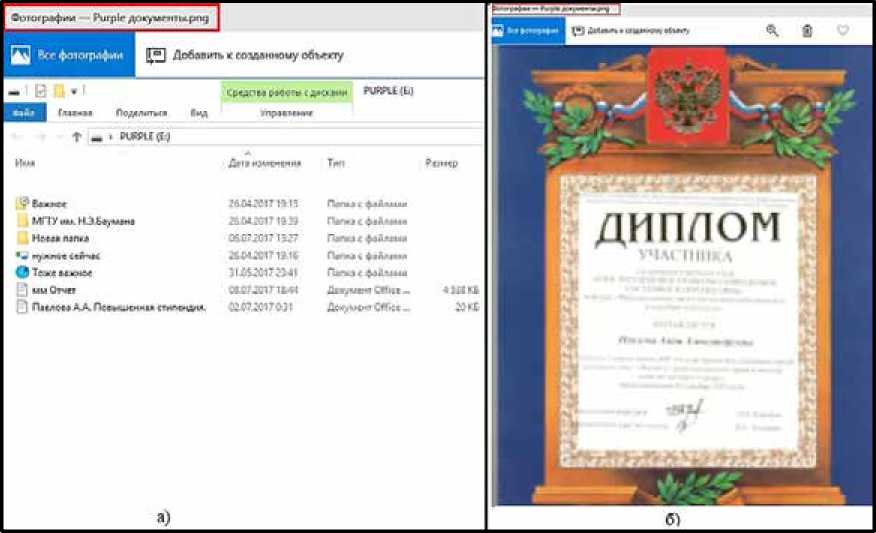The image size is (876, 533).
Task: Click Добавить к созданному объекту in the left panel
Action: (x=245, y=55)
